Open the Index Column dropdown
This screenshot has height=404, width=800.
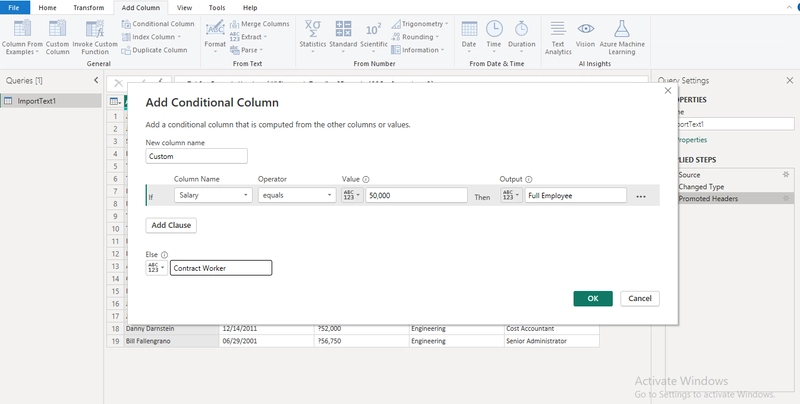(x=152, y=37)
